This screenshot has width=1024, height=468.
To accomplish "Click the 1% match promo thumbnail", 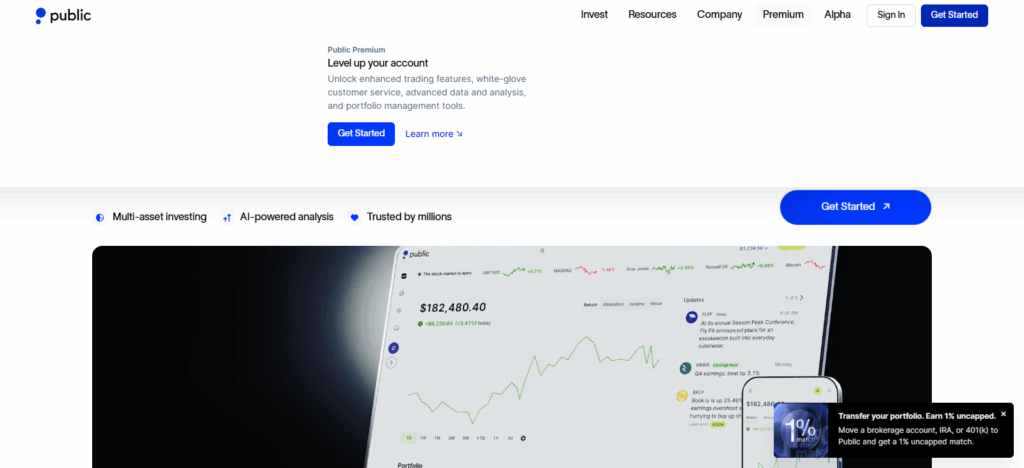I will tap(802, 430).
